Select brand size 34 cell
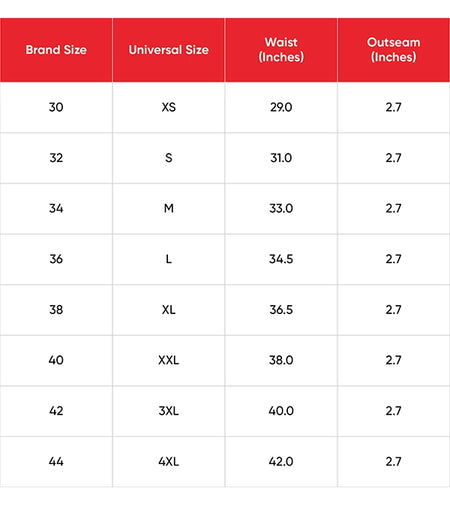Screen dimensions: 450x506 tap(56, 209)
